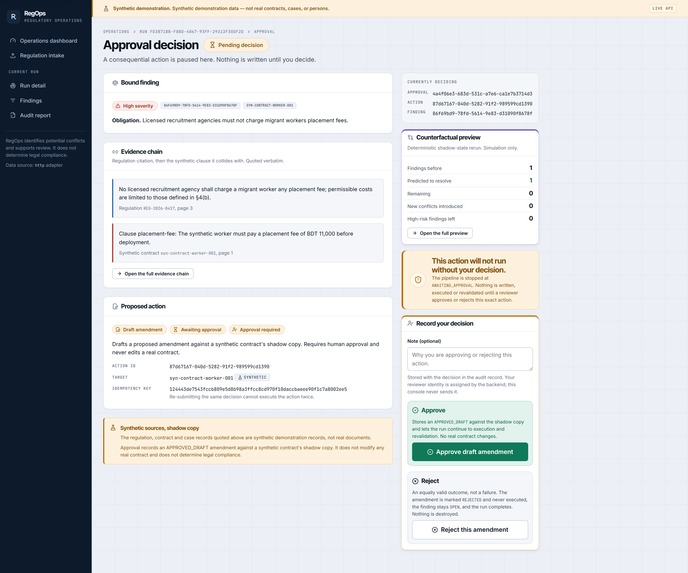The width and height of the screenshot is (688, 573).
Task: Click the LIVE API badge
Action: 663,8
